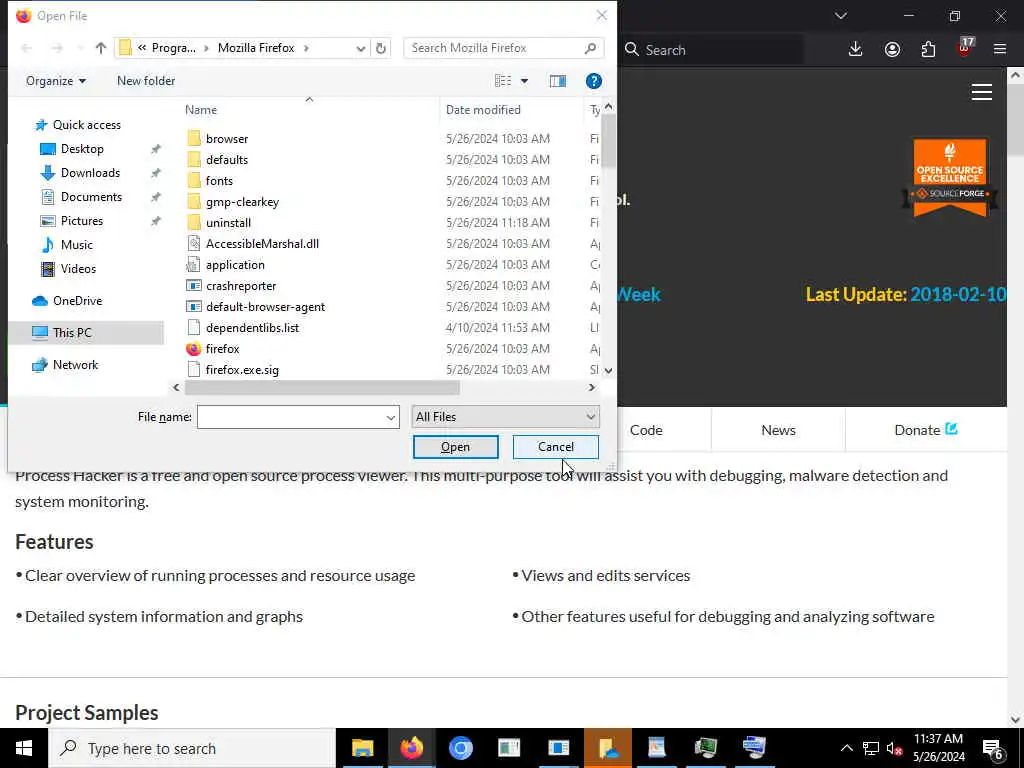Click the New folder button
The image size is (1024, 768).
[x=146, y=81]
